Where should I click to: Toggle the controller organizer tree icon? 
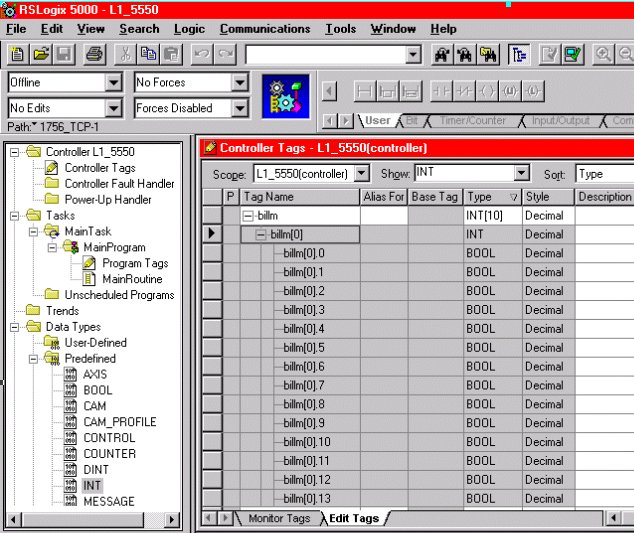(x=519, y=54)
